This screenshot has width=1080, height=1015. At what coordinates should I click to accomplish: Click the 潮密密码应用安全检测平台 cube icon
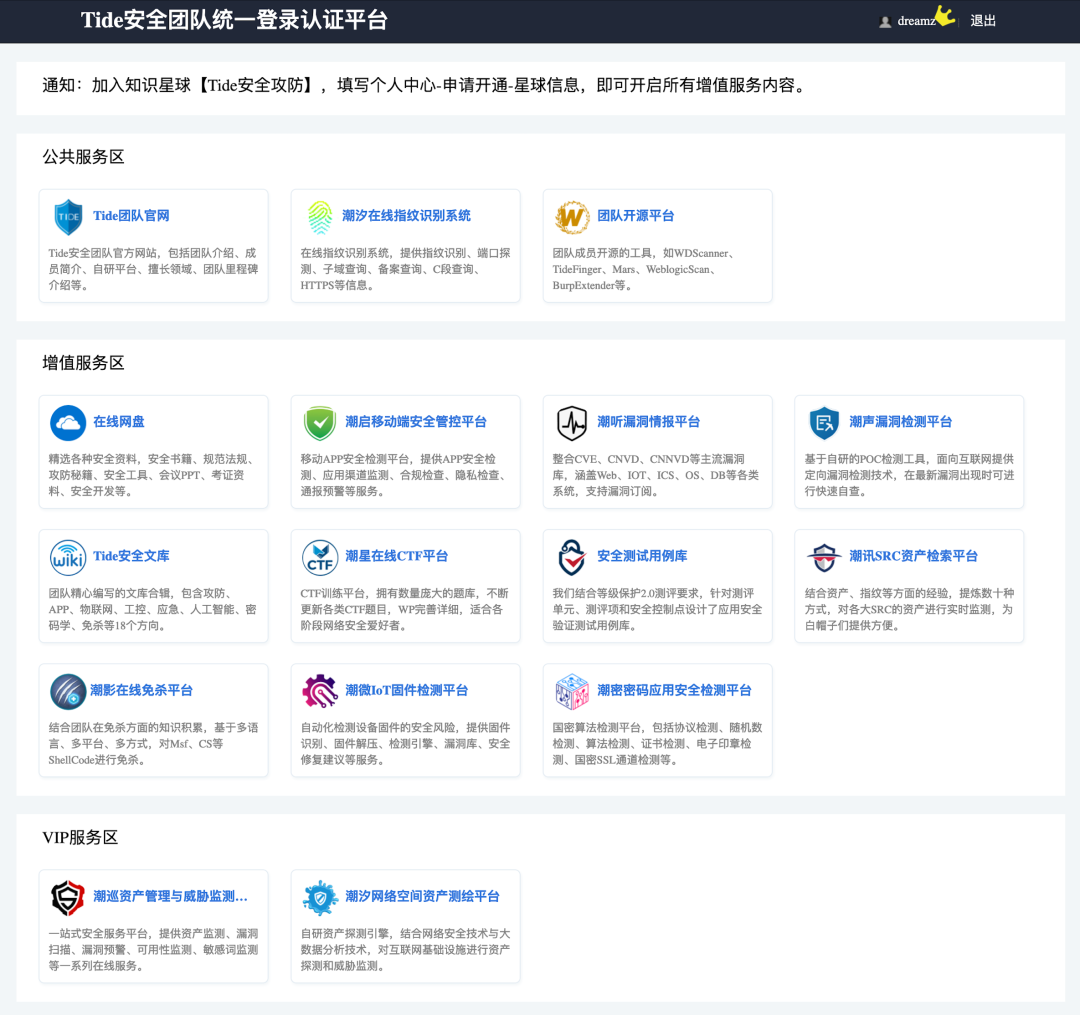point(572,692)
